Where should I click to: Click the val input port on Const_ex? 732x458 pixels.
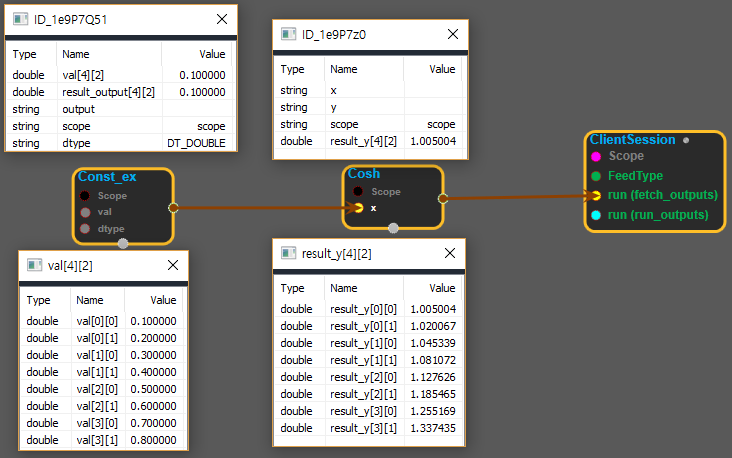[x=85, y=212]
